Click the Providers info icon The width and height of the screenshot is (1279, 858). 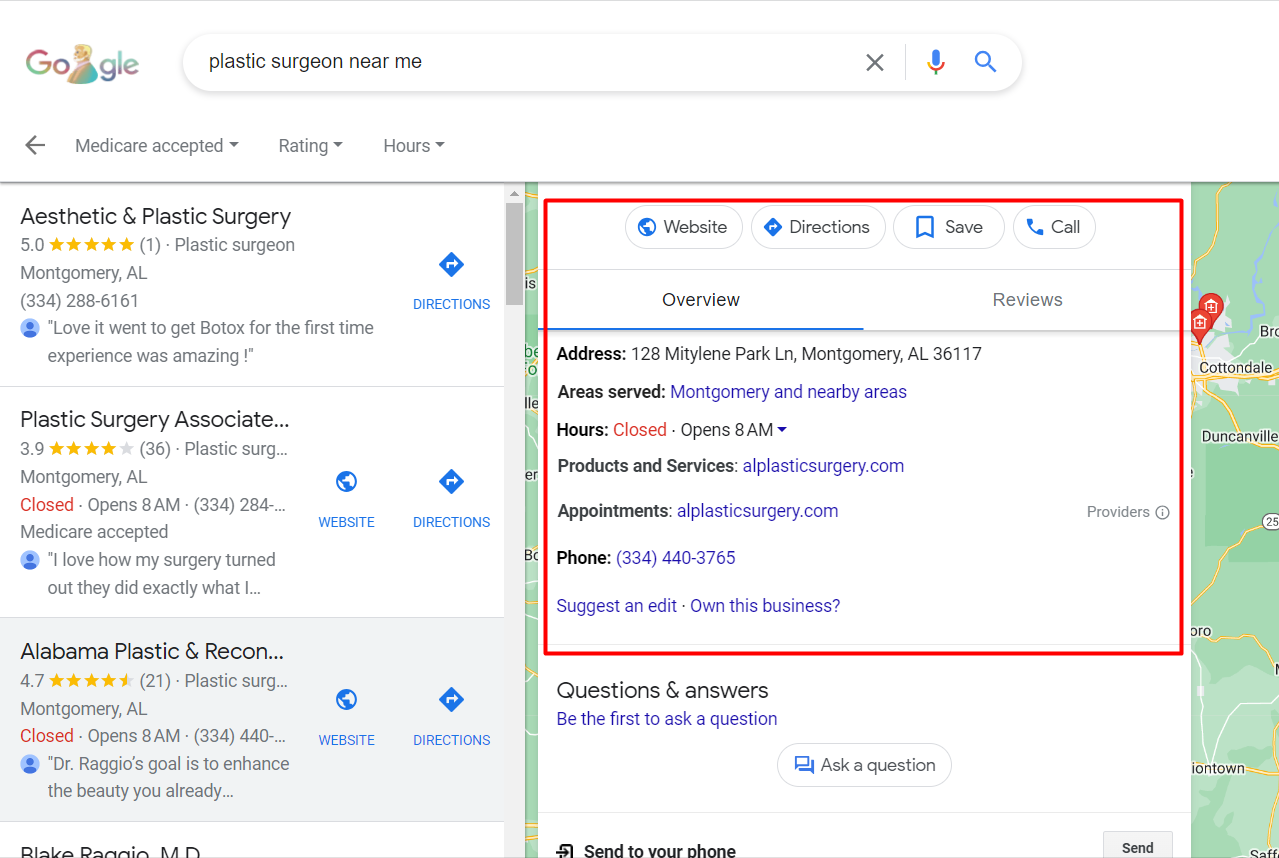click(1162, 512)
